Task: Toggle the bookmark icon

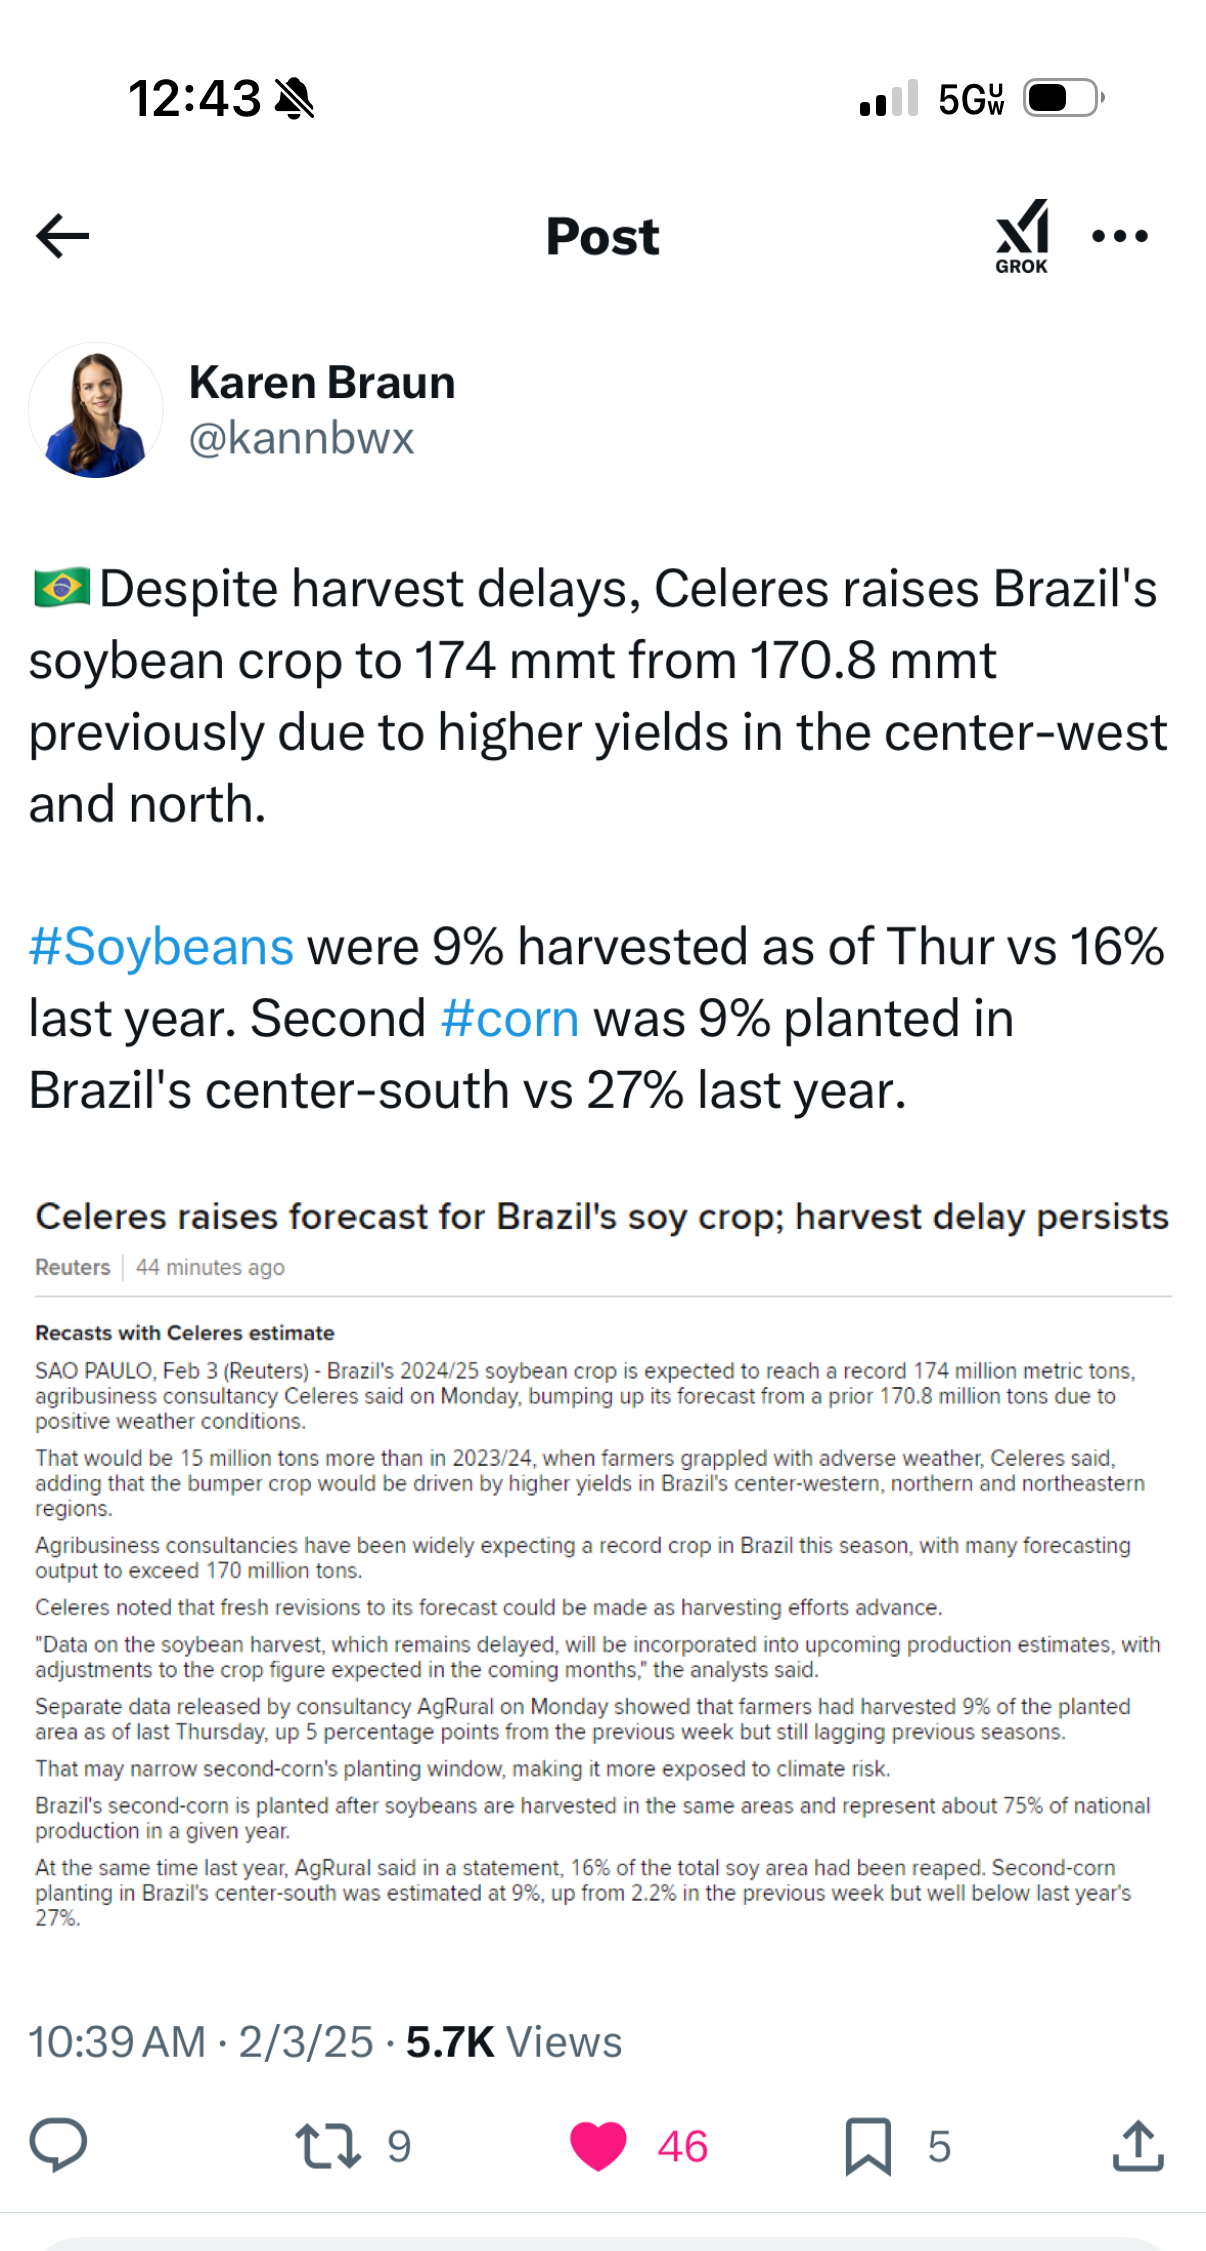Action: click(868, 2146)
